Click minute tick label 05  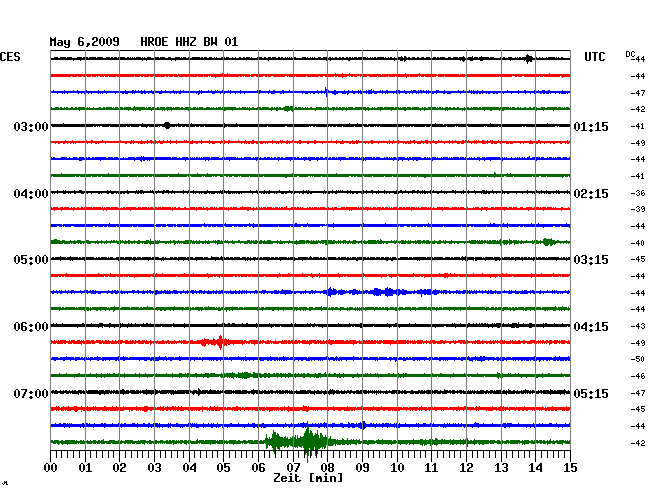coord(223,467)
